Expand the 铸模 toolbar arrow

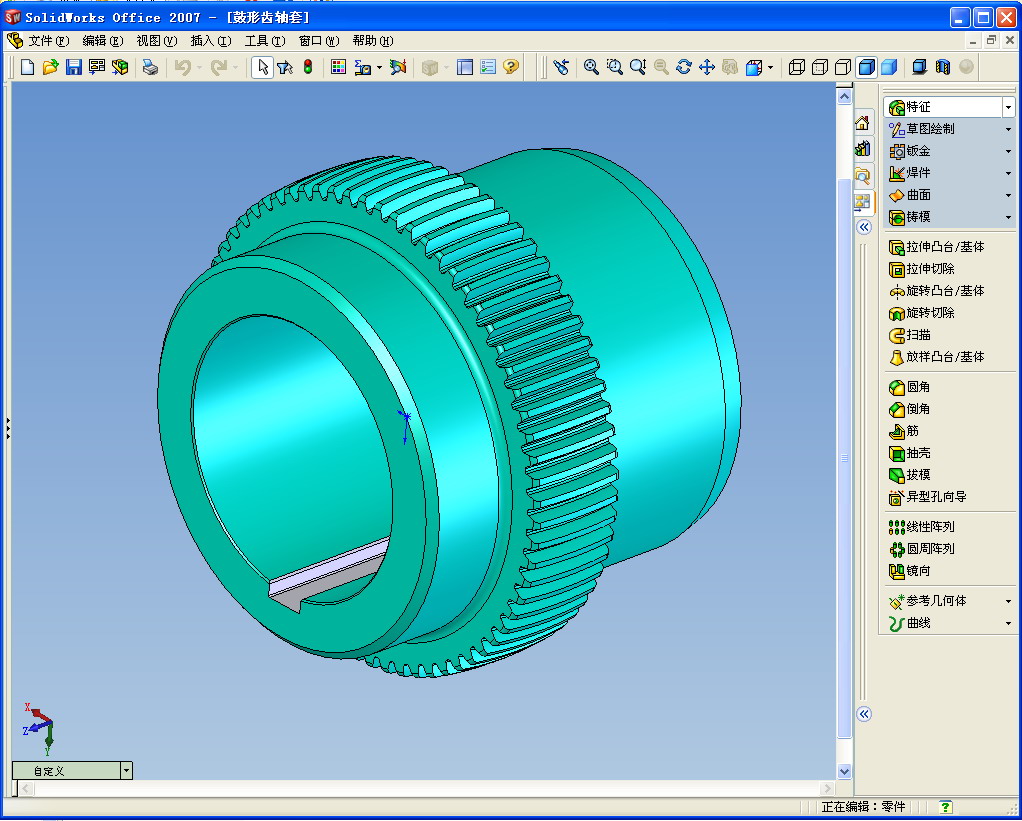1008,217
